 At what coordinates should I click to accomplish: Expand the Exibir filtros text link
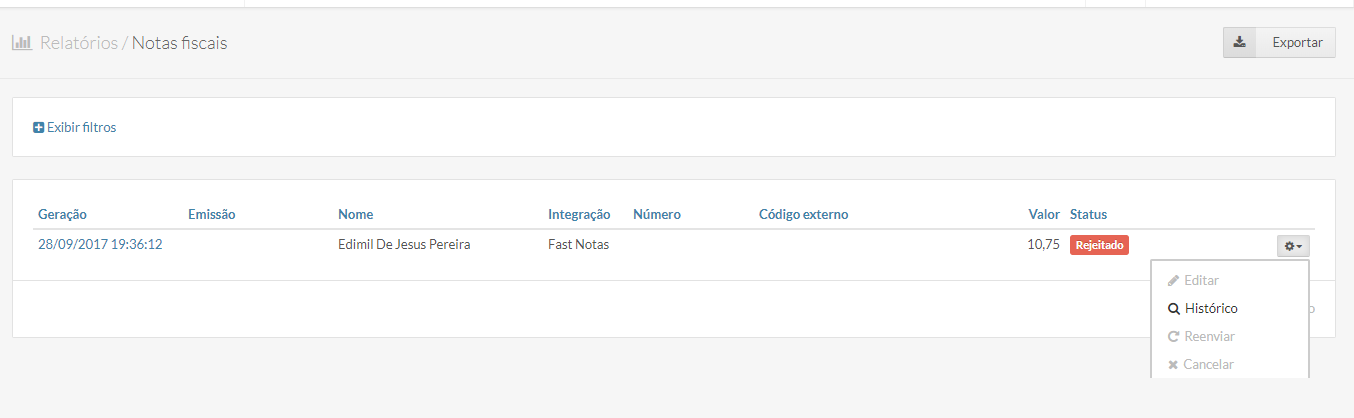(81, 128)
